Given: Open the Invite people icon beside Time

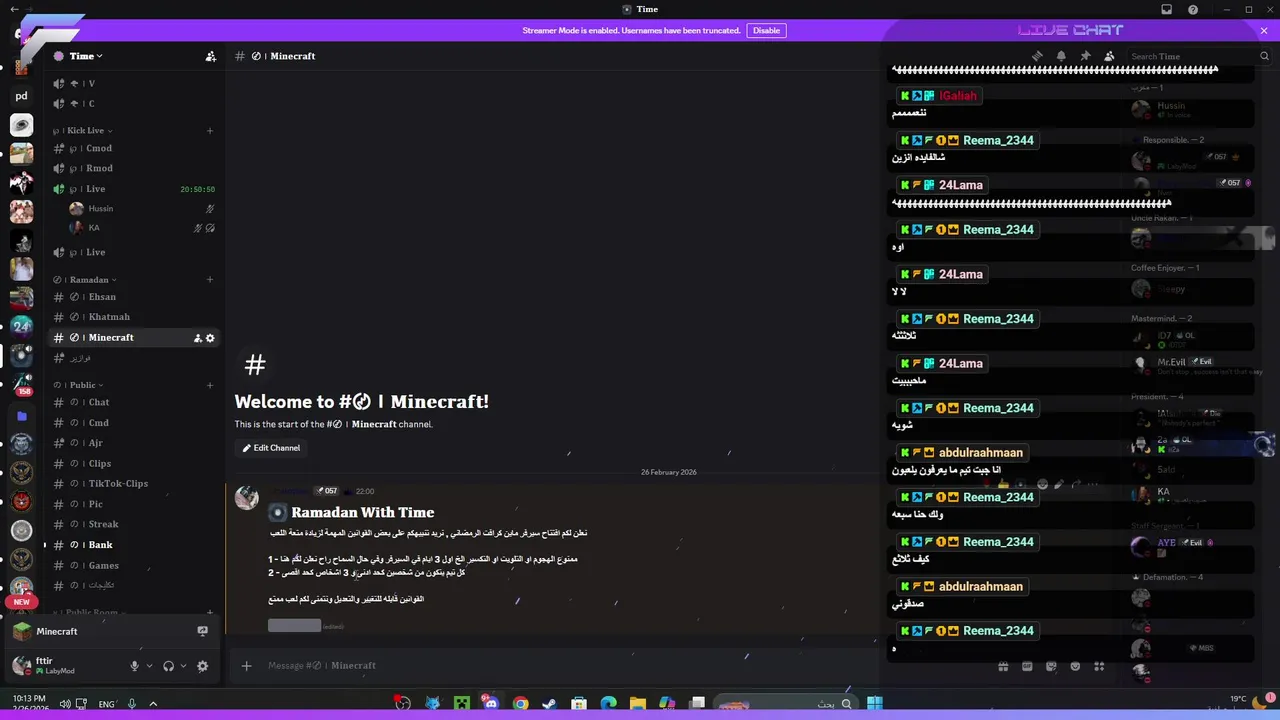Looking at the screenshot, I should coord(210,56).
